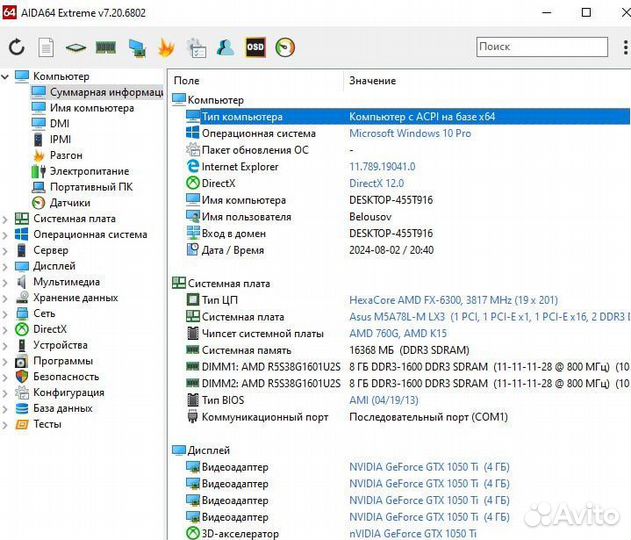Click the Internet Explorer row icon

193,166
